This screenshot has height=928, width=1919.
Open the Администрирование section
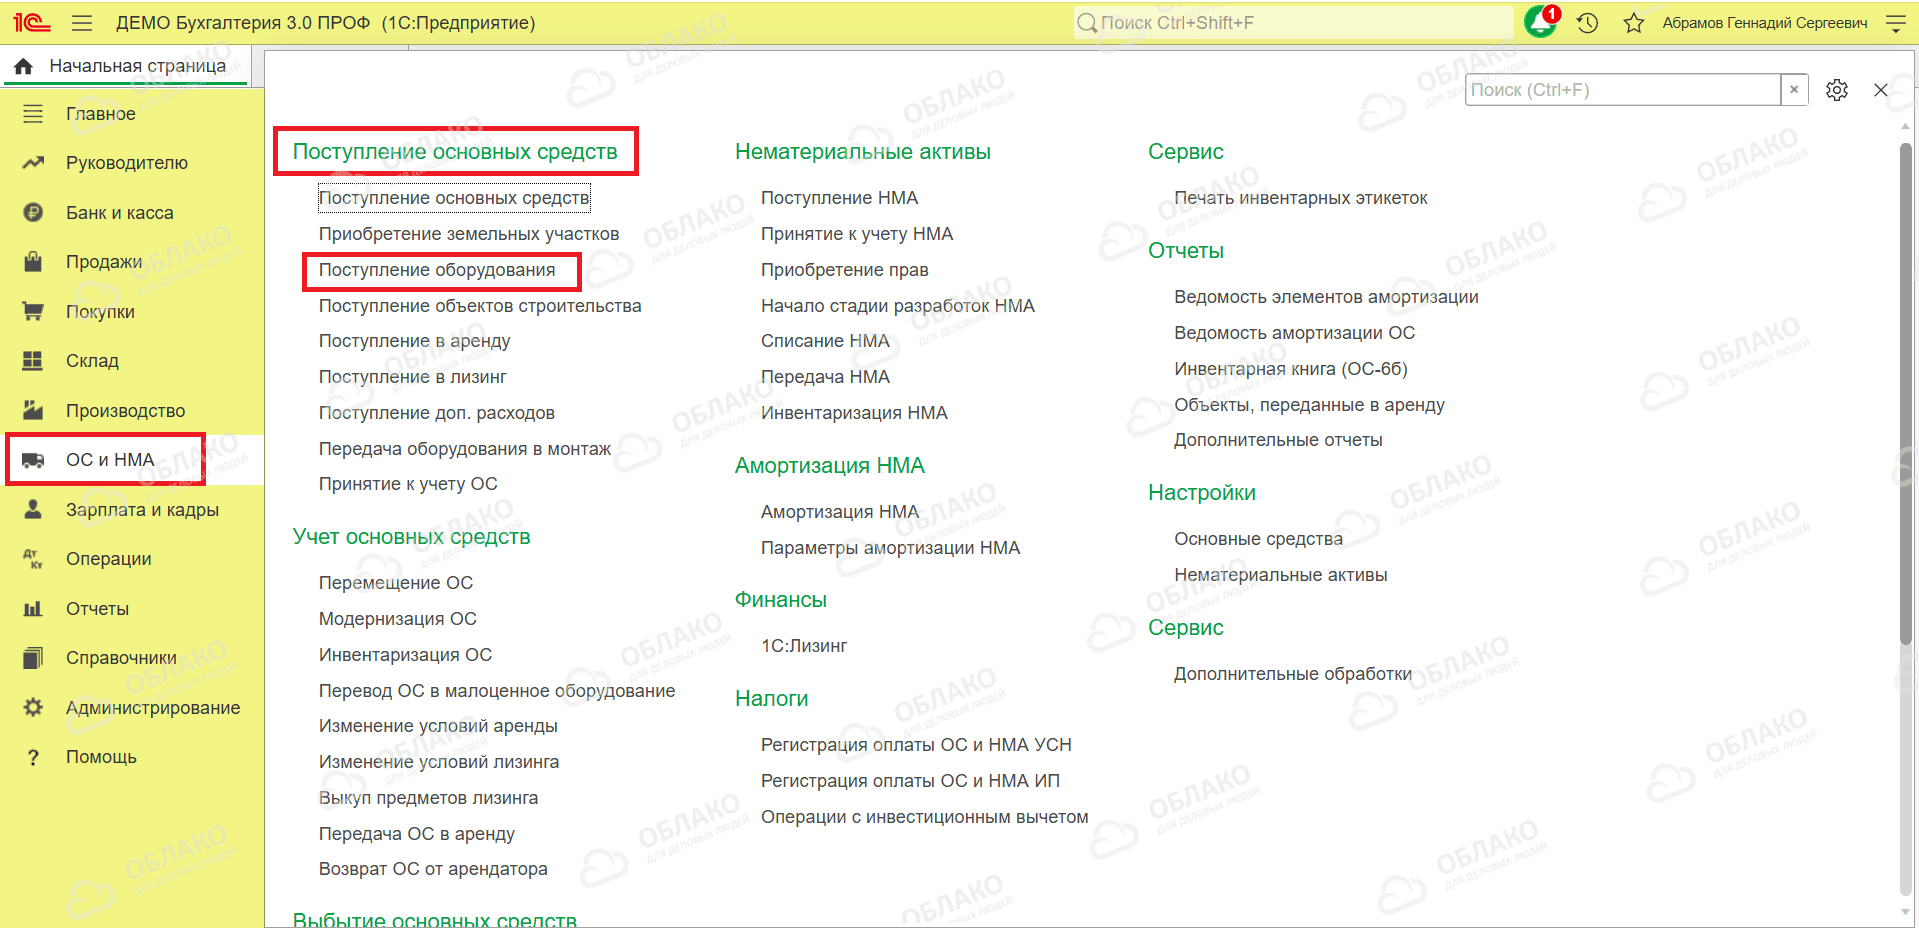153,708
